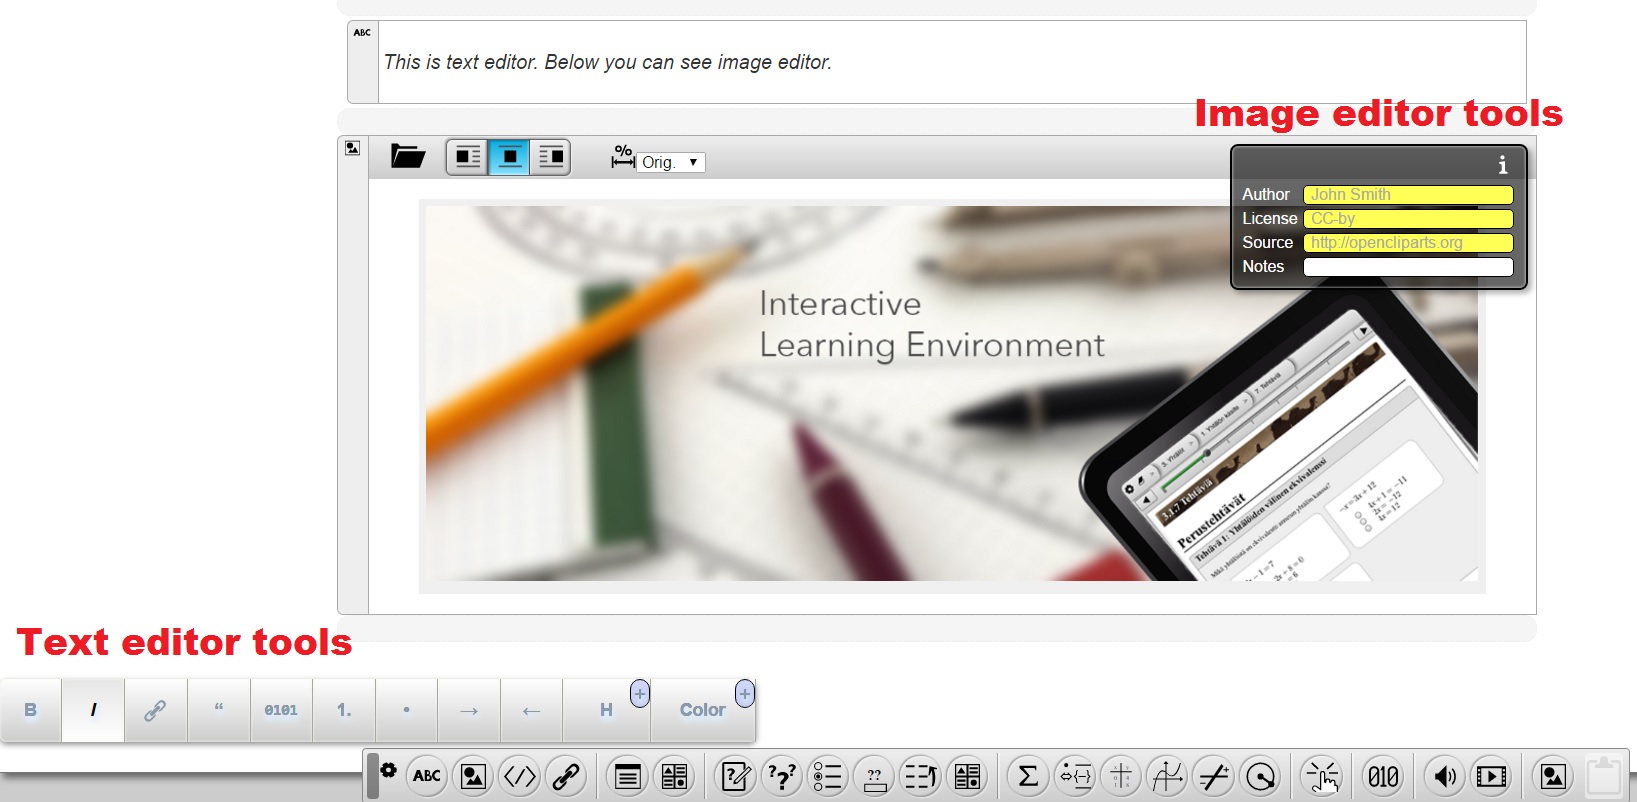Add a text element with ABC button

click(427, 776)
